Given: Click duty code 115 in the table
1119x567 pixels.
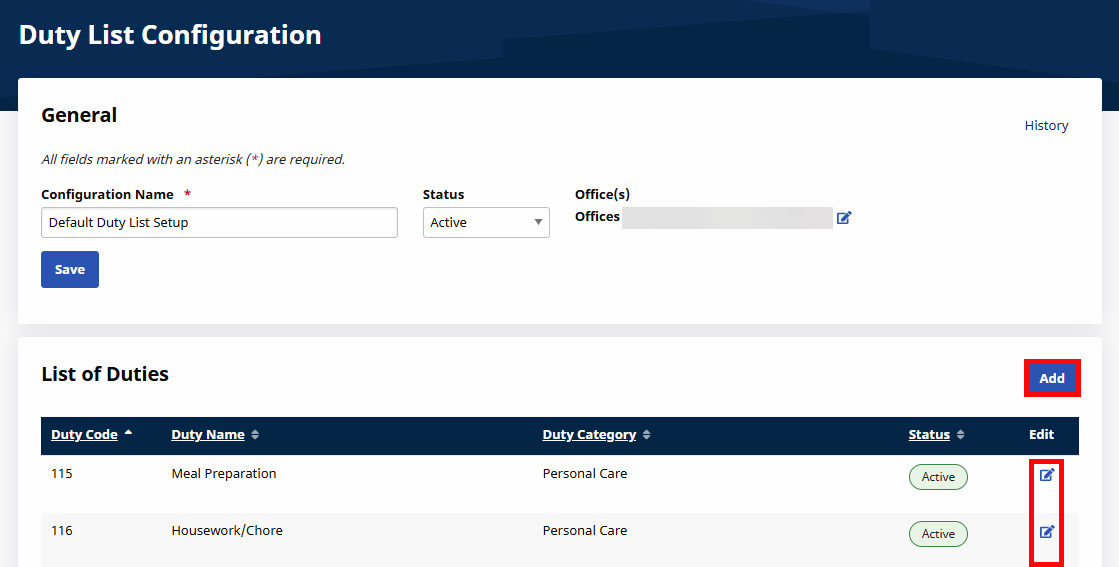Looking at the screenshot, I should pos(62,474).
